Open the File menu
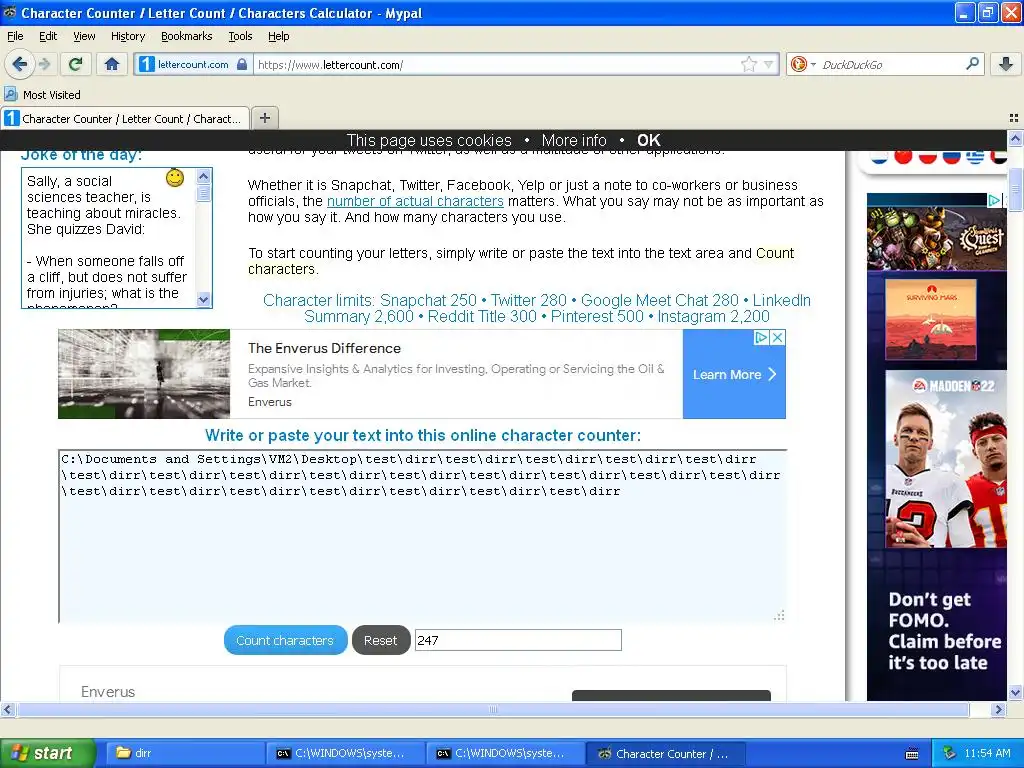1024x768 pixels. click(15, 36)
